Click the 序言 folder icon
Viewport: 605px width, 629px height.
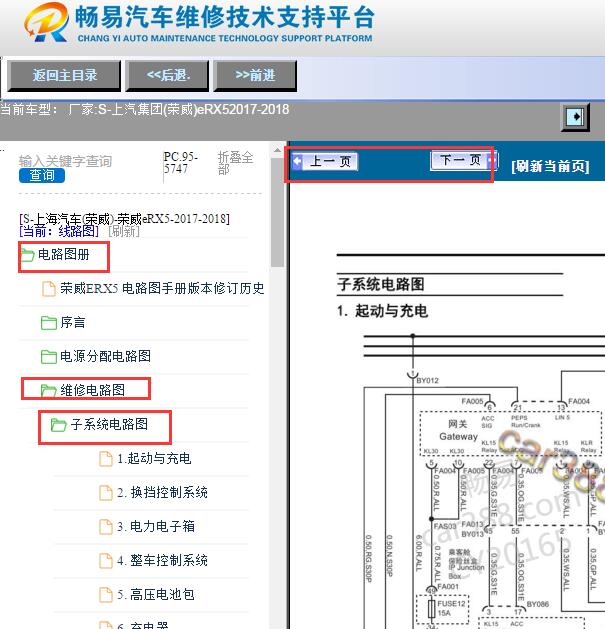[49, 323]
